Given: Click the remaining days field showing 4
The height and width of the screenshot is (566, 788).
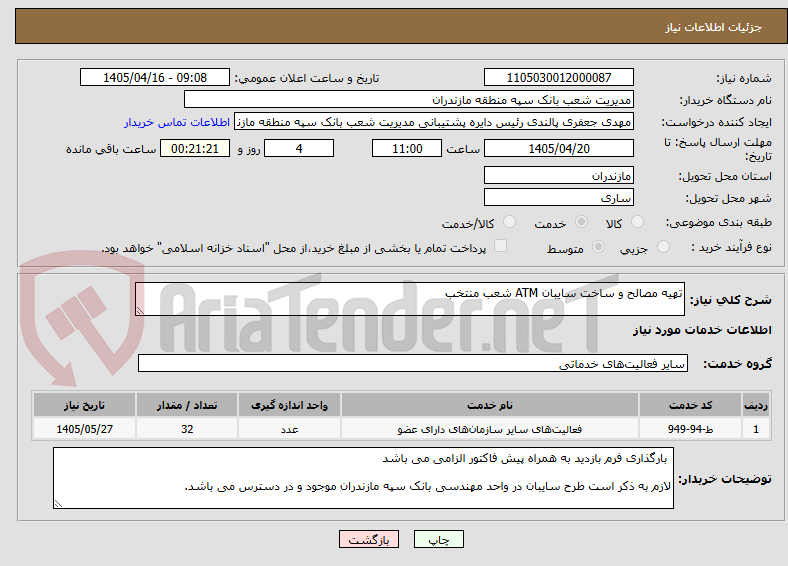Looking at the screenshot, I should tap(299, 148).
